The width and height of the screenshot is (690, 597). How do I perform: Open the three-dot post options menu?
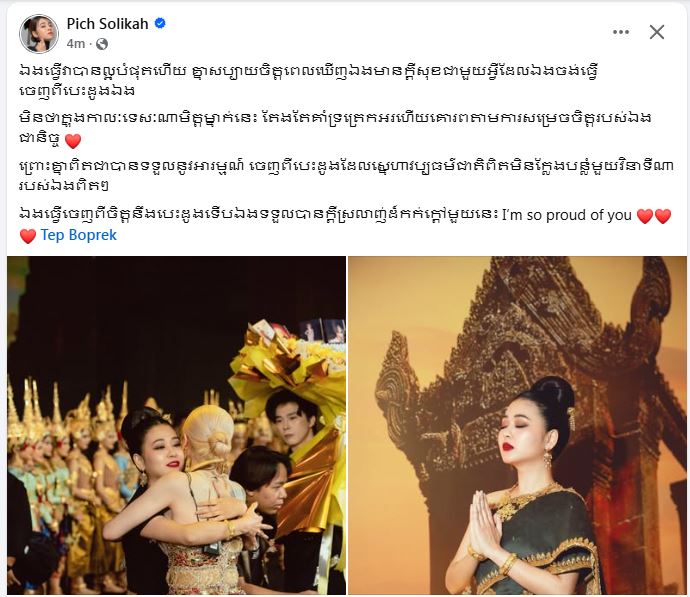pyautogui.click(x=620, y=32)
